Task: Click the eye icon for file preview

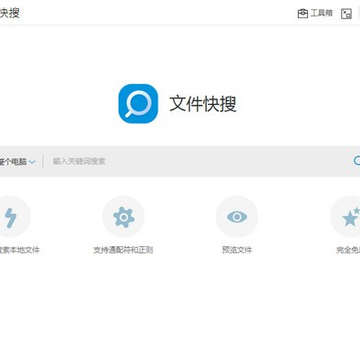Action: 237,217
